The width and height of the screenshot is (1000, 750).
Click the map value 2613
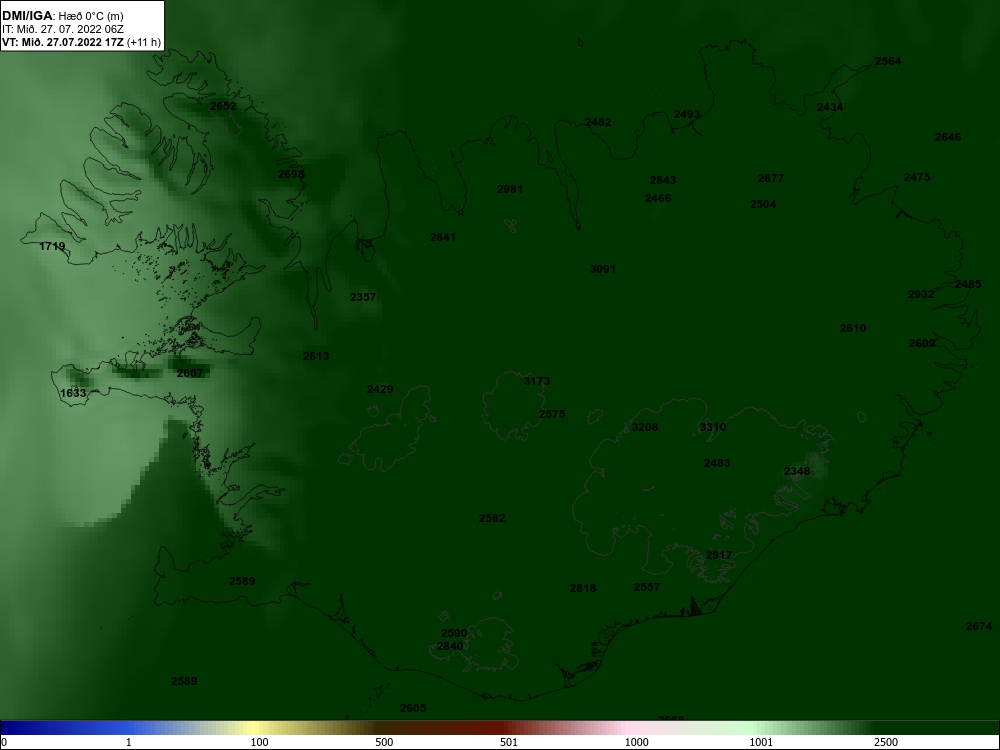316,357
